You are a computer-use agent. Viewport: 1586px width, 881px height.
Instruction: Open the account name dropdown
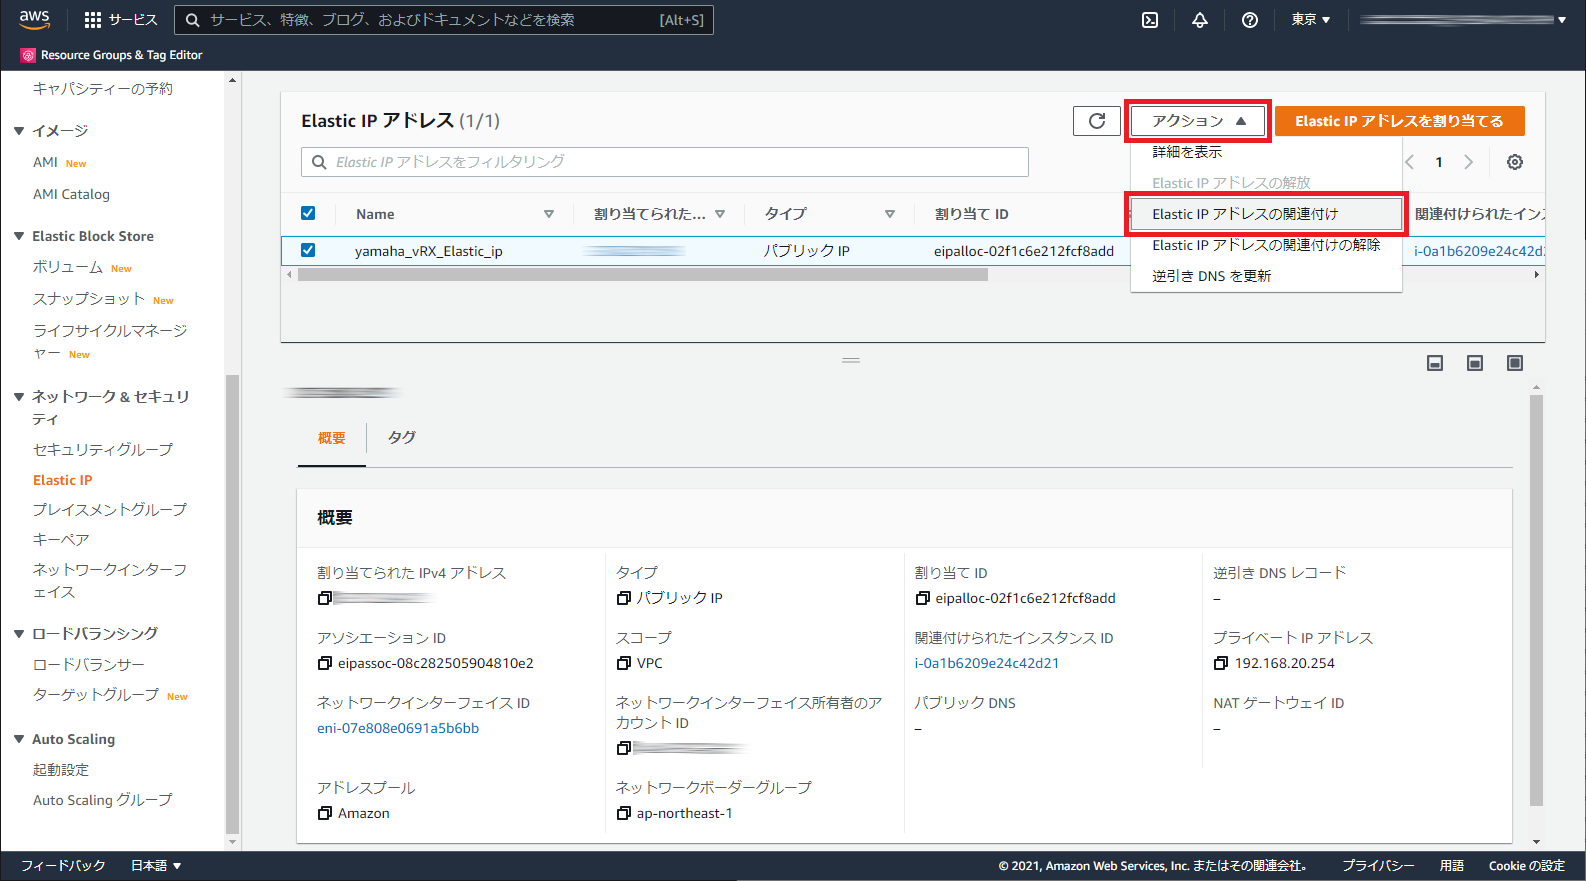[1462, 19]
